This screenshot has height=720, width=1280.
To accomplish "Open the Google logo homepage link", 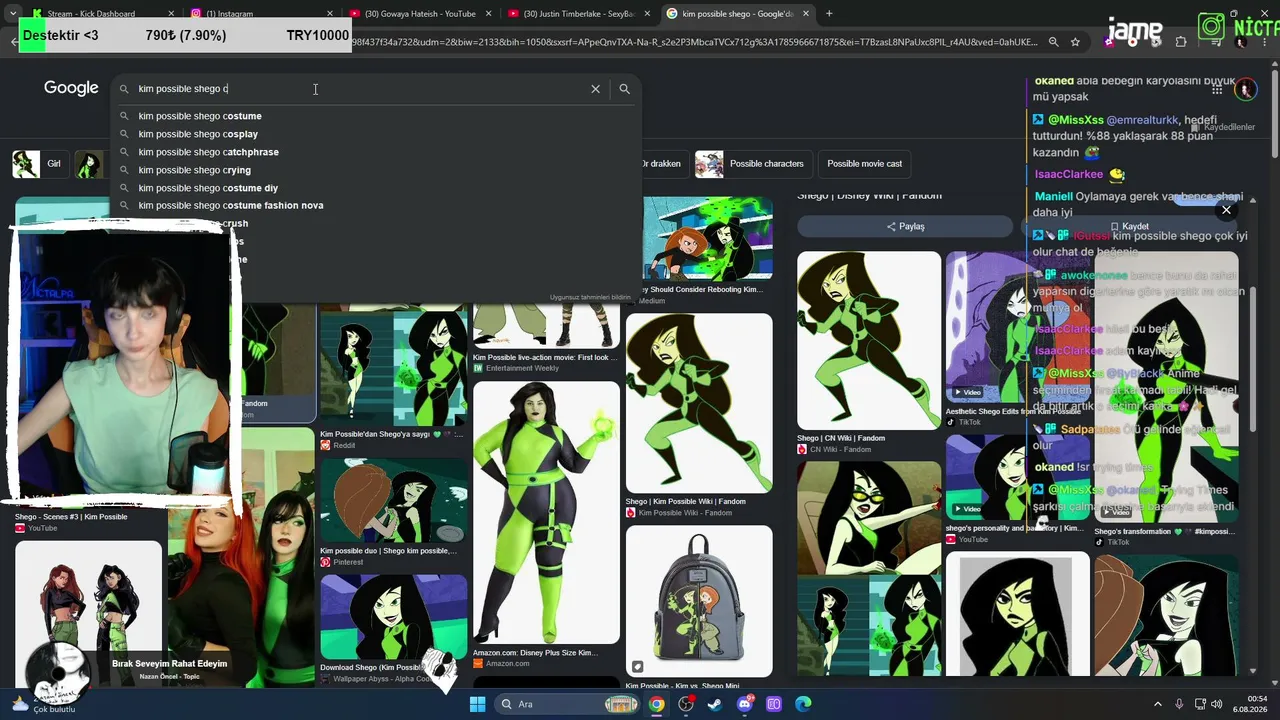I will pos(71,88).
